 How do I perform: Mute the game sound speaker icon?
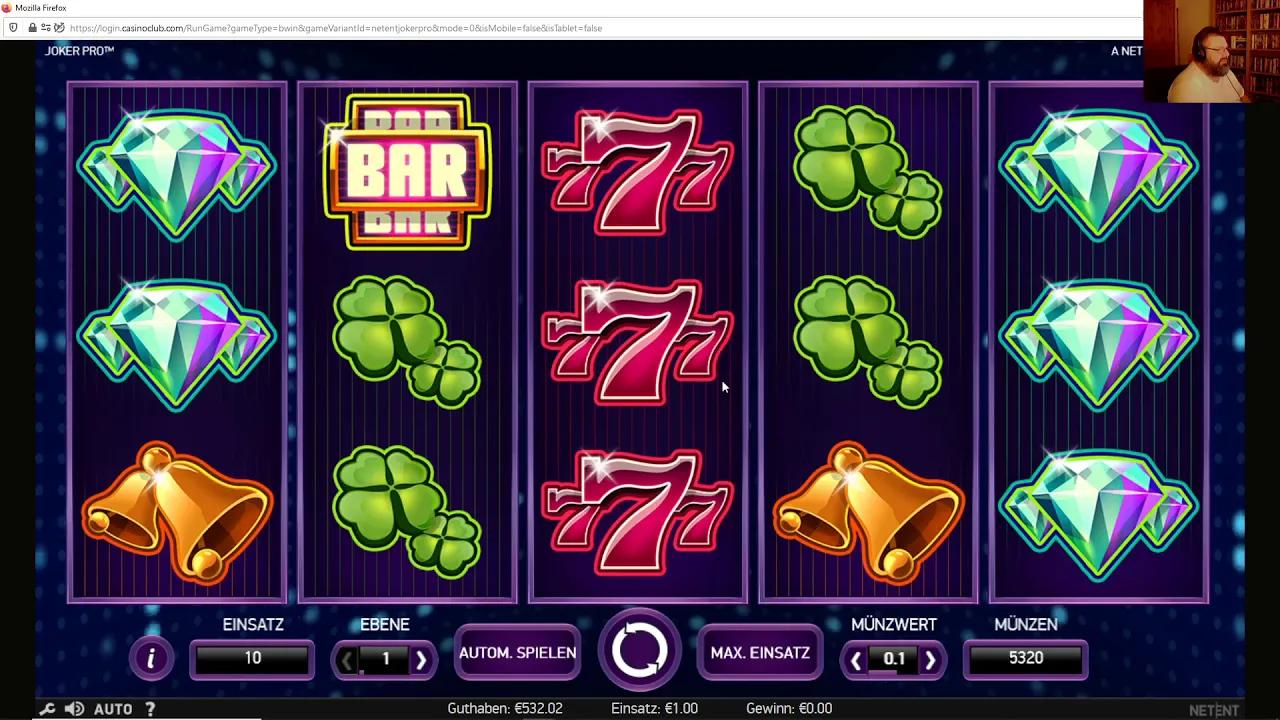point(74,709)
